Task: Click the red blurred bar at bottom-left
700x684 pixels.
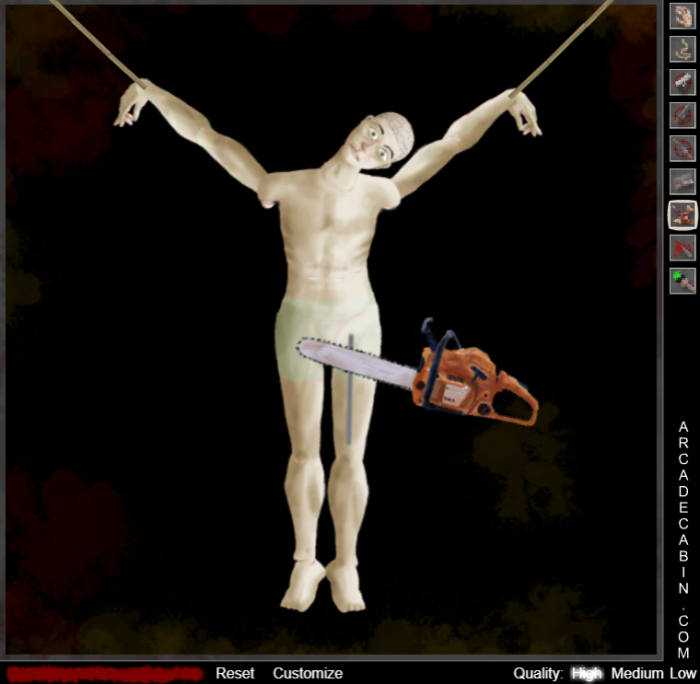Action: point(104,673)
